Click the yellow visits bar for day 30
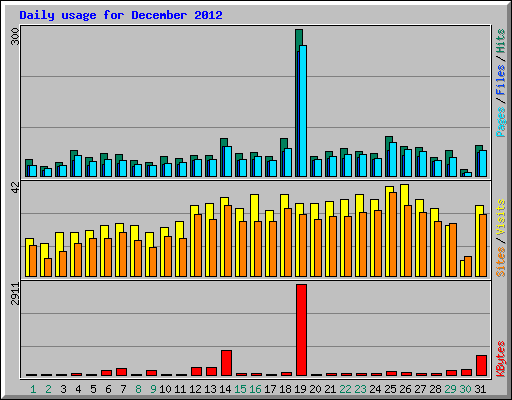The image size is (512, 400). point(462,268)
